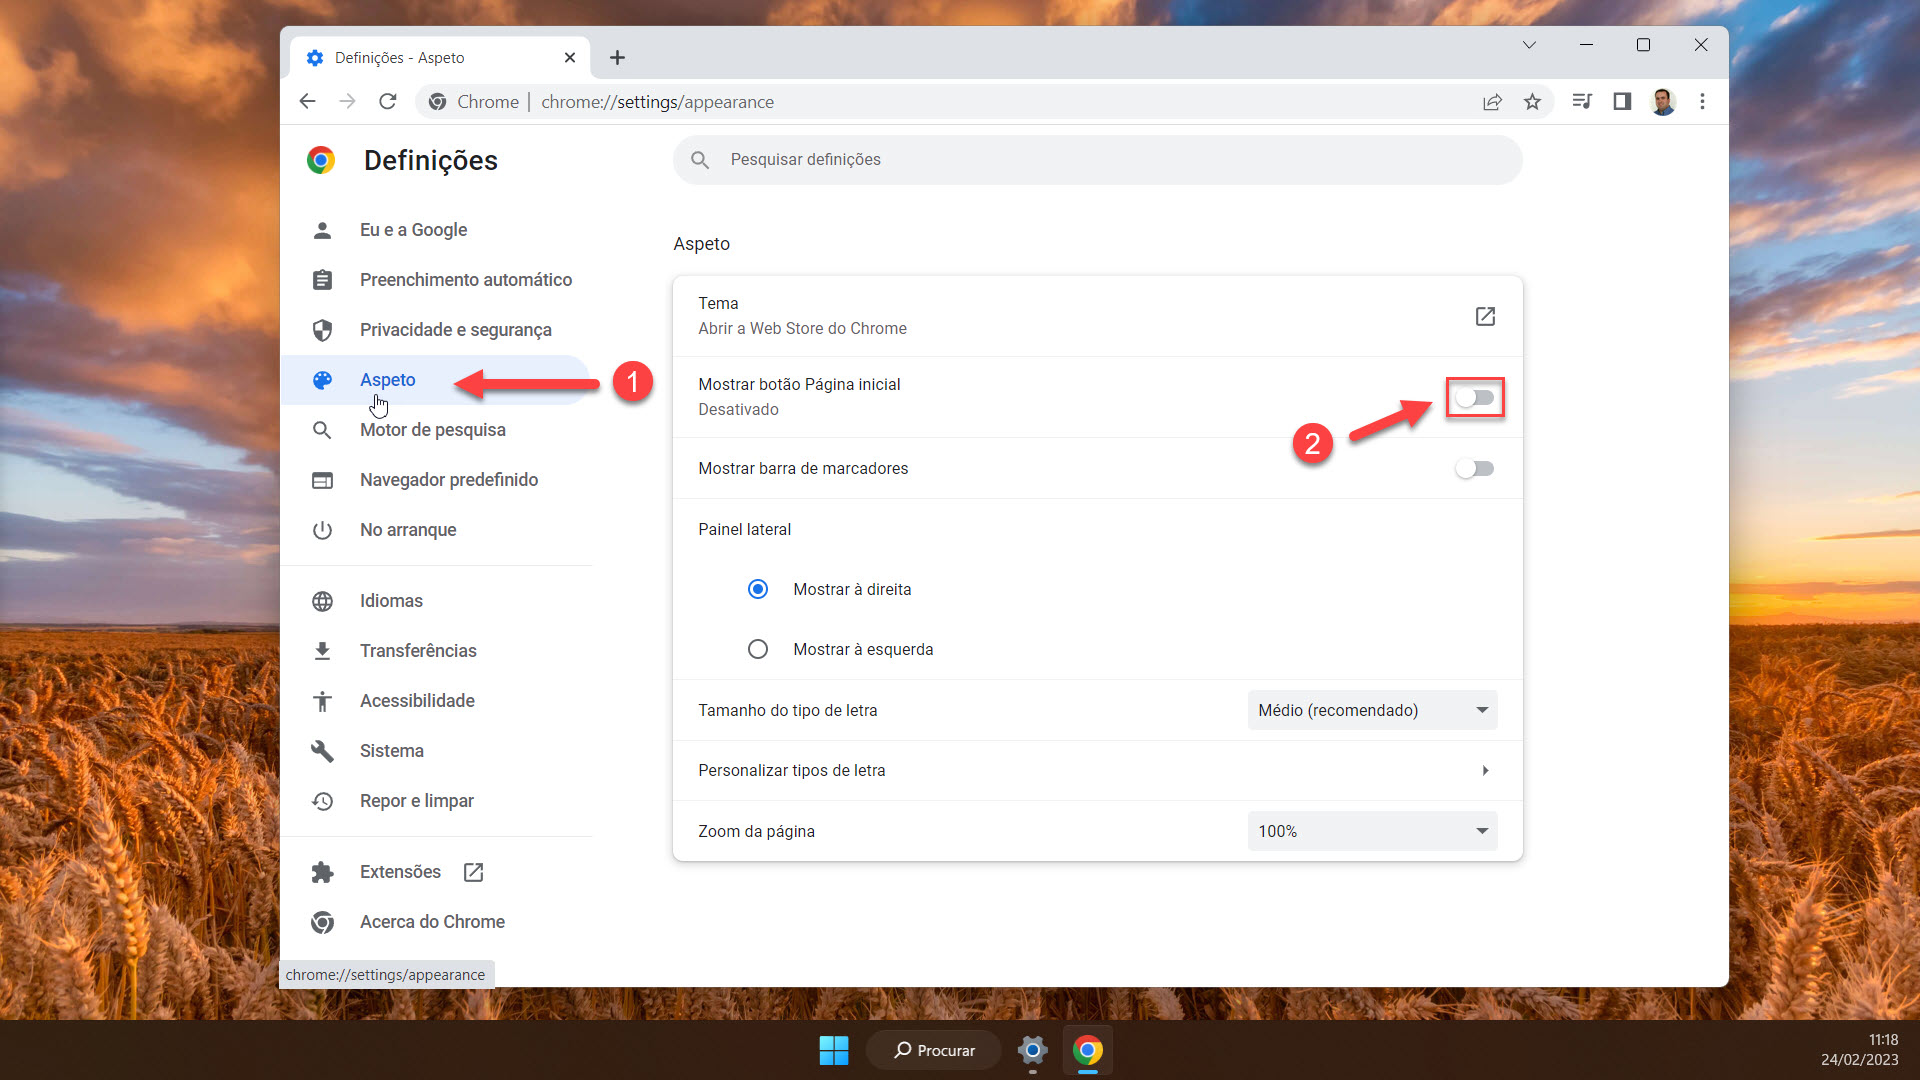
Task: Click the reload page icon
Action: (x=388, y=101)
